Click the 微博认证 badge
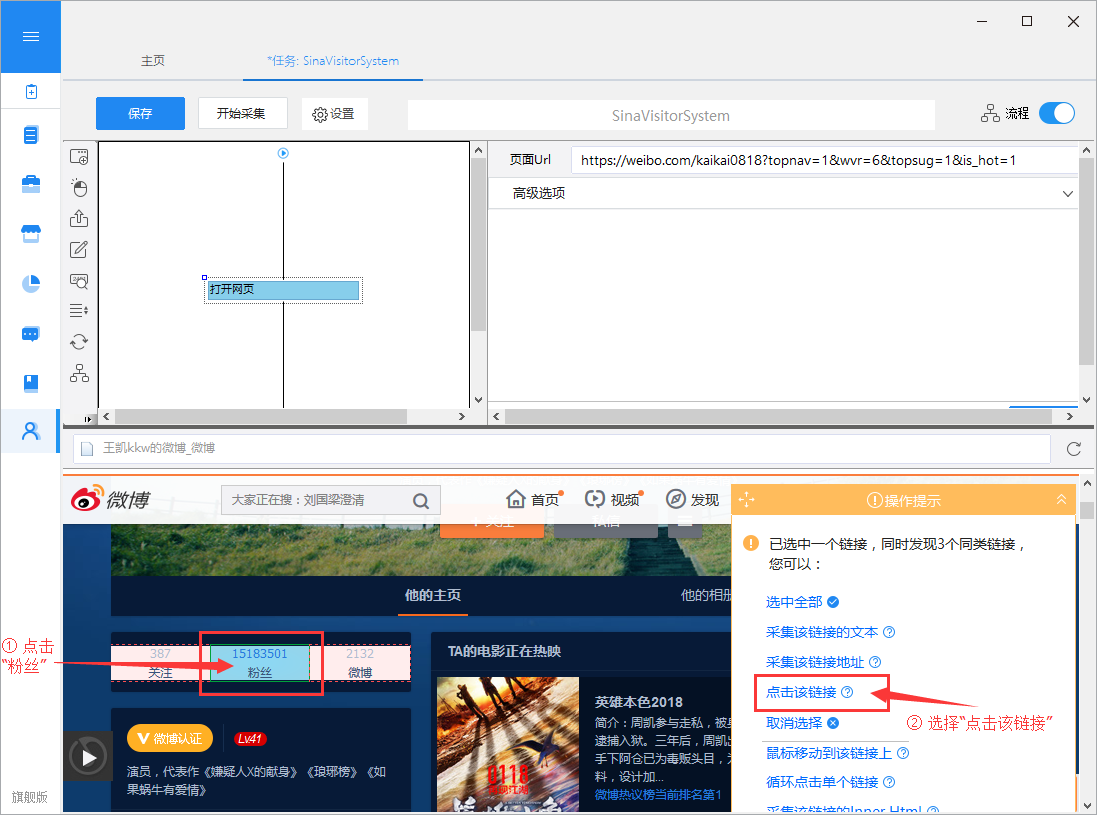This screenshot has height=815, width=1097. click(x=170, y=738)
